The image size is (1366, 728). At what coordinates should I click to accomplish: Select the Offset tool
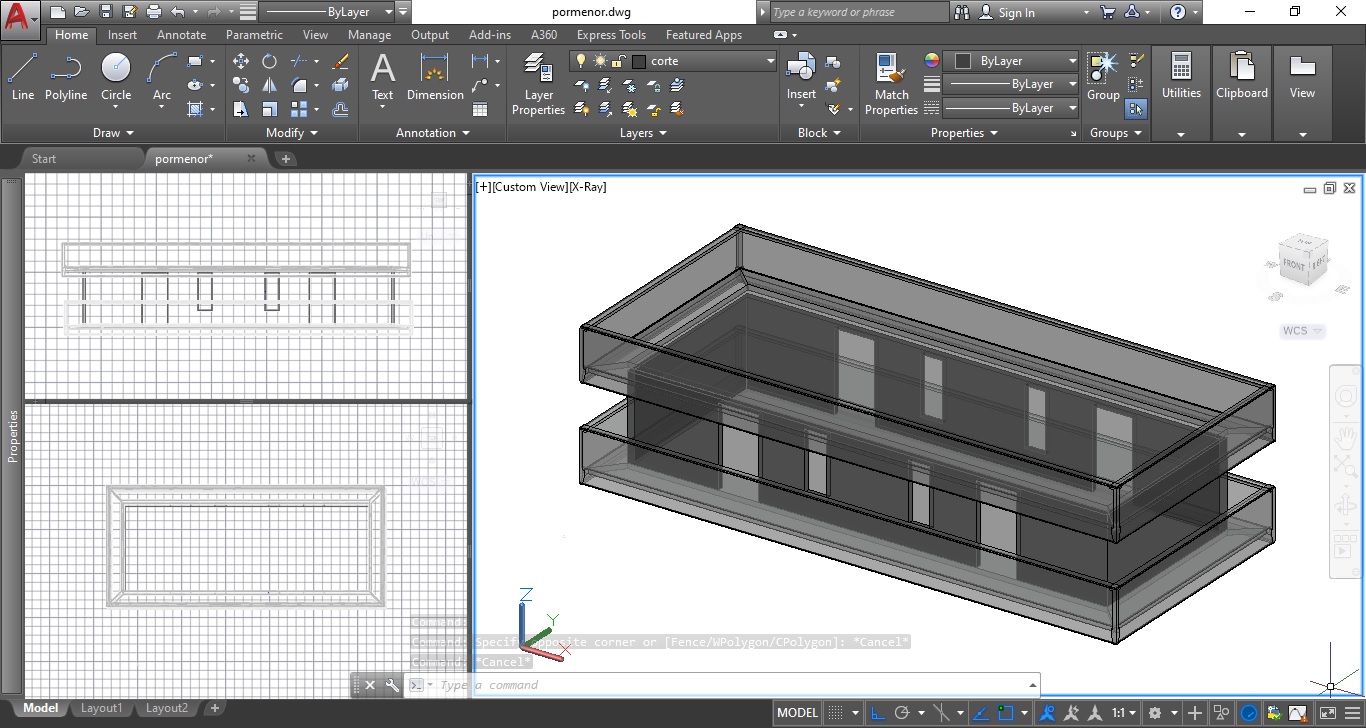[340, 109]
